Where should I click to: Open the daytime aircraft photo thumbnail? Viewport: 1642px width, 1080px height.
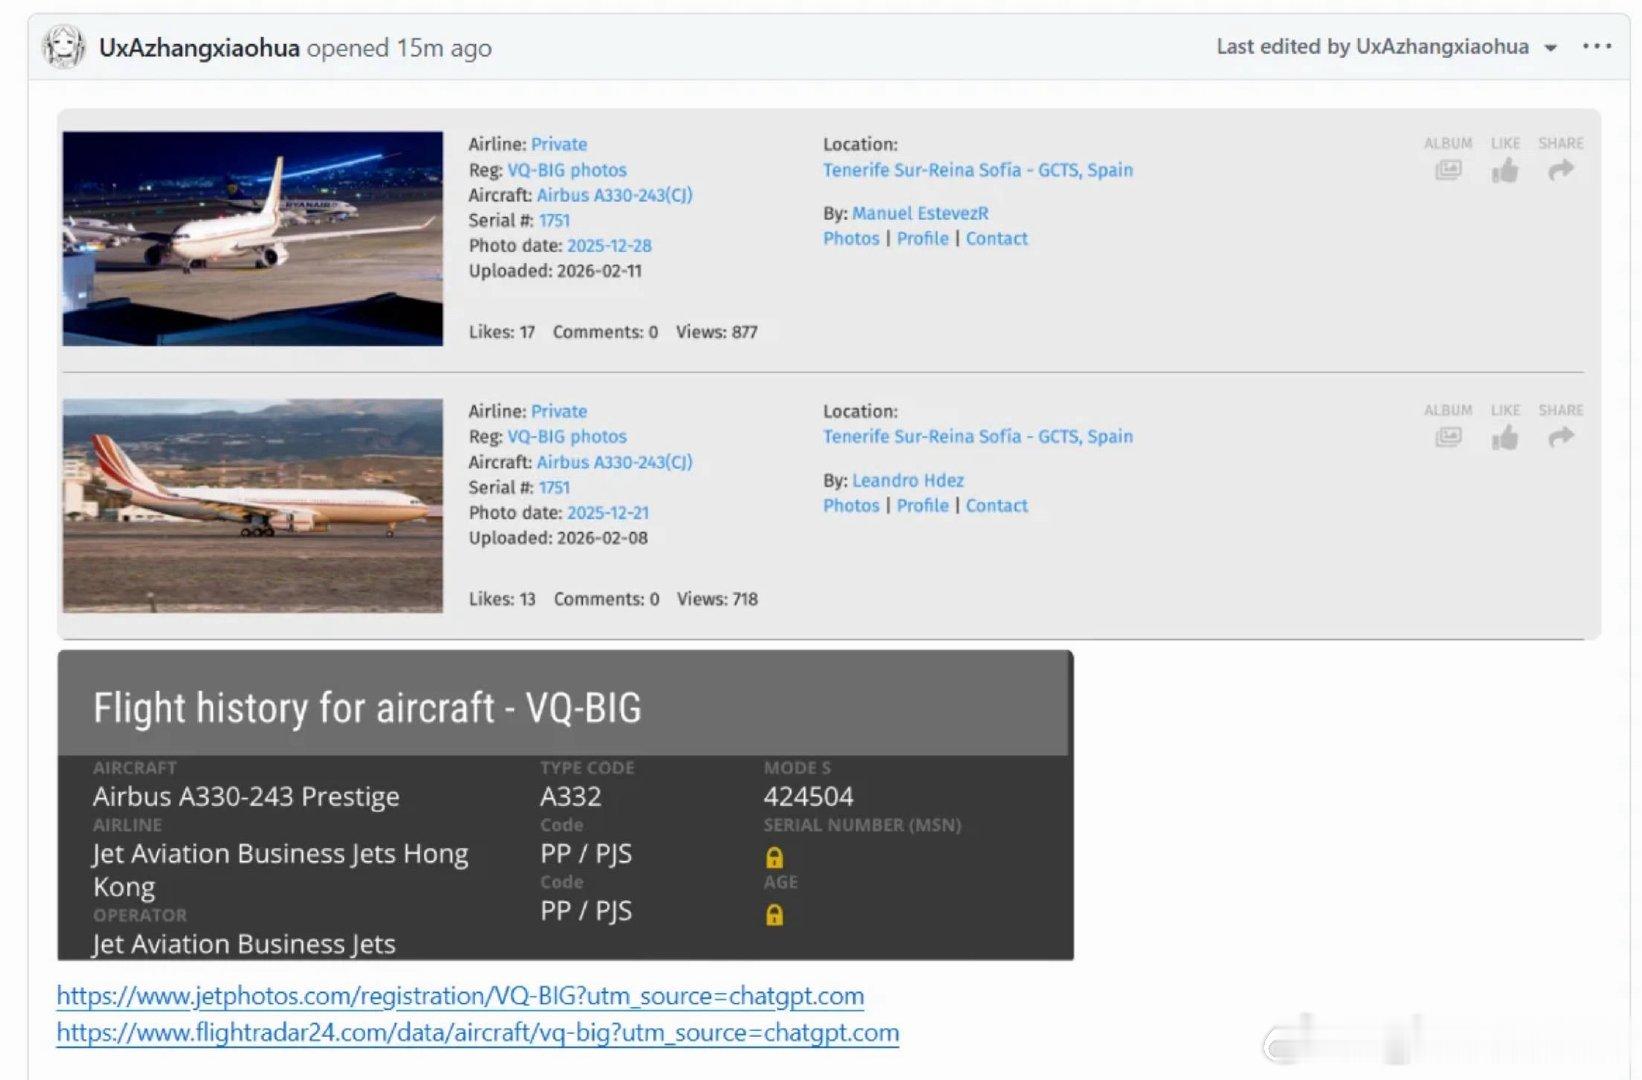click(x=253, y=505)
